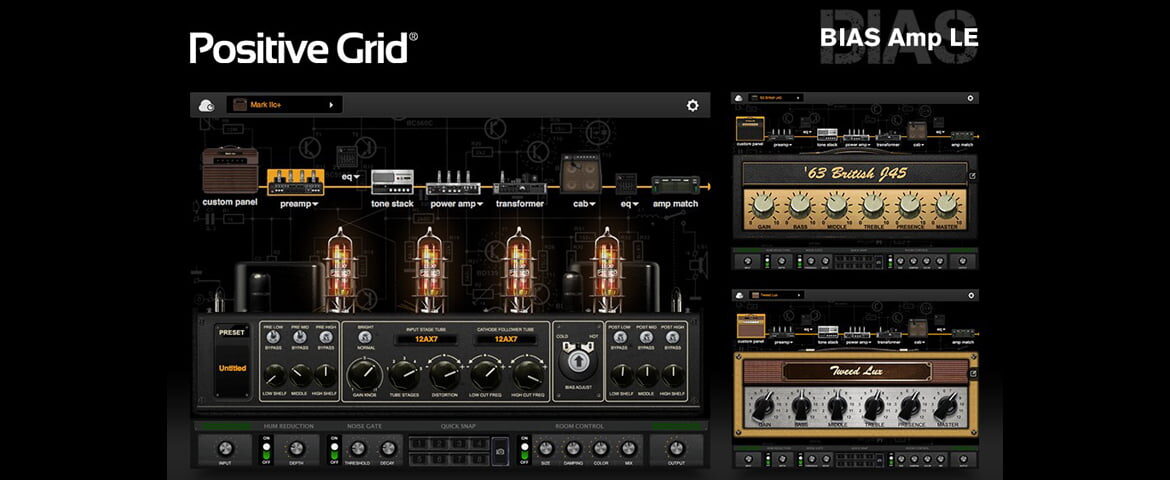Click the edit icon beside Tweed Lux panel

[x=972, y=374]
